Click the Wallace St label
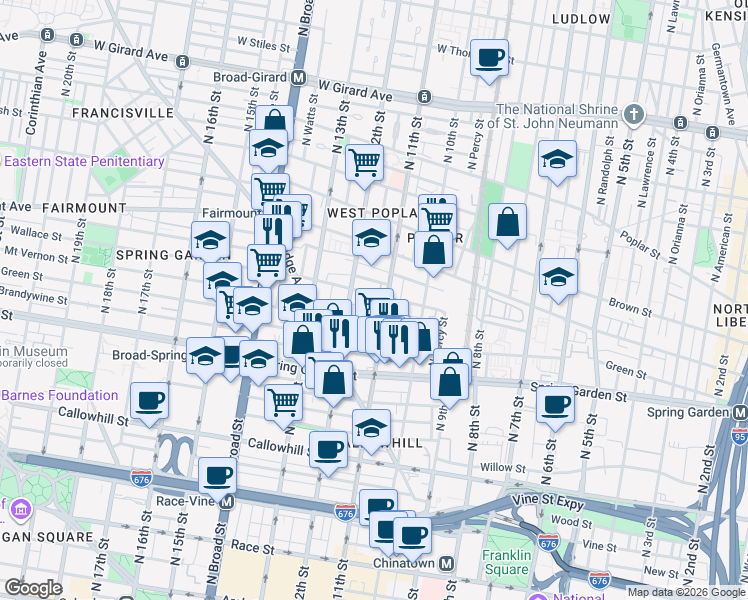Screen dimensions: 748x600 [x=36, y=233]
